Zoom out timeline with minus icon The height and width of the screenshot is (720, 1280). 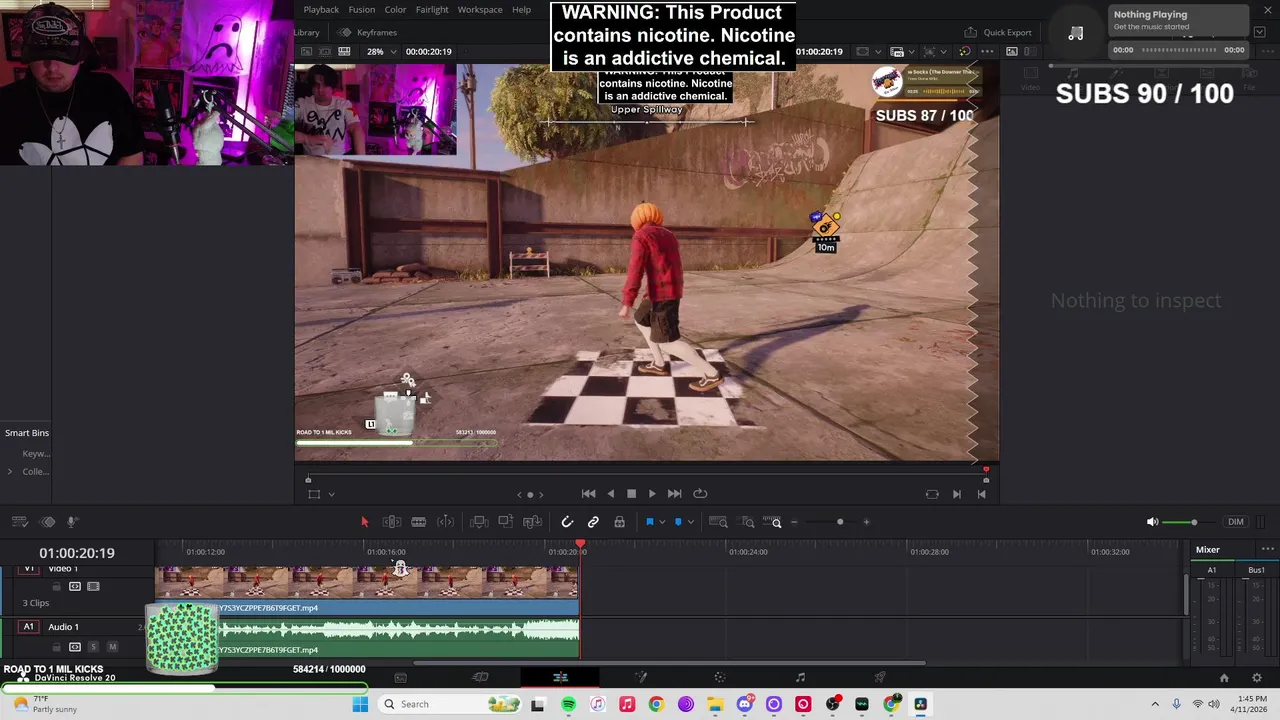794,522
